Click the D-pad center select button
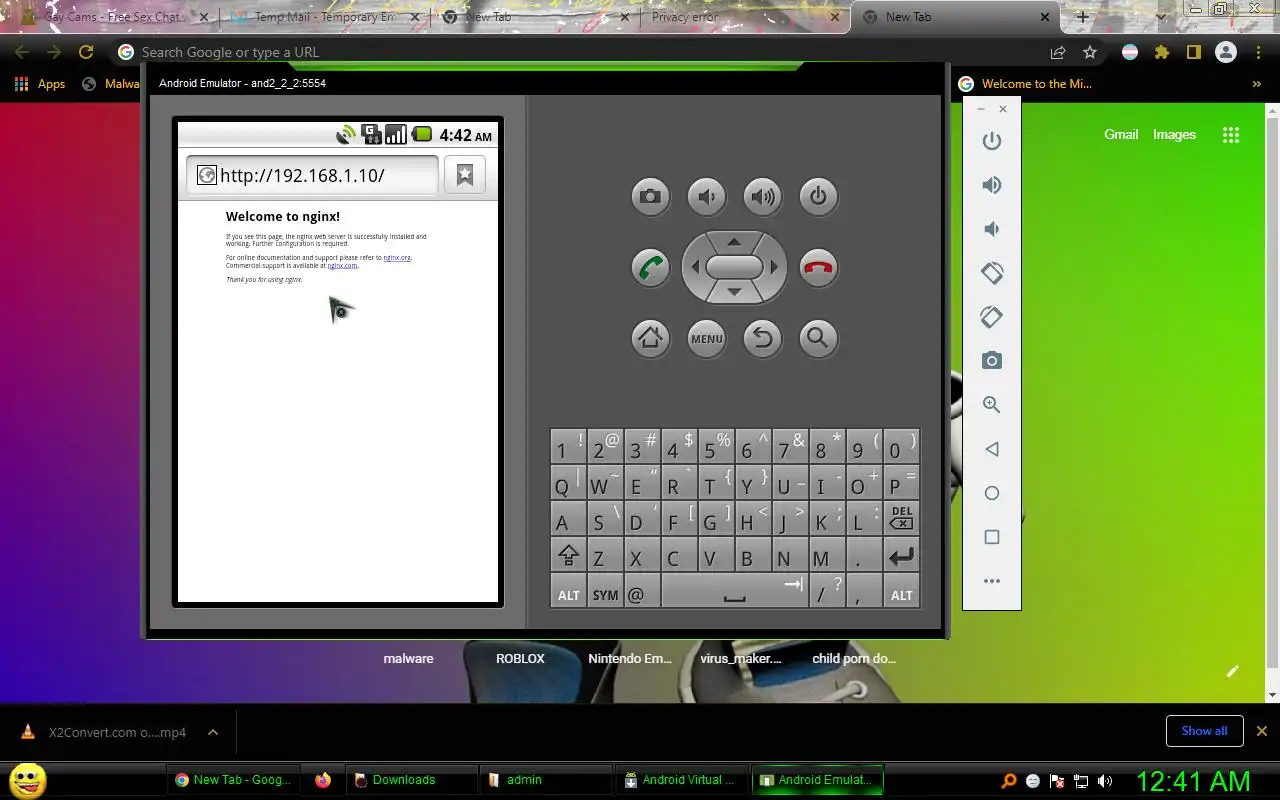The image size is (1280, 800). click(734, 267)
